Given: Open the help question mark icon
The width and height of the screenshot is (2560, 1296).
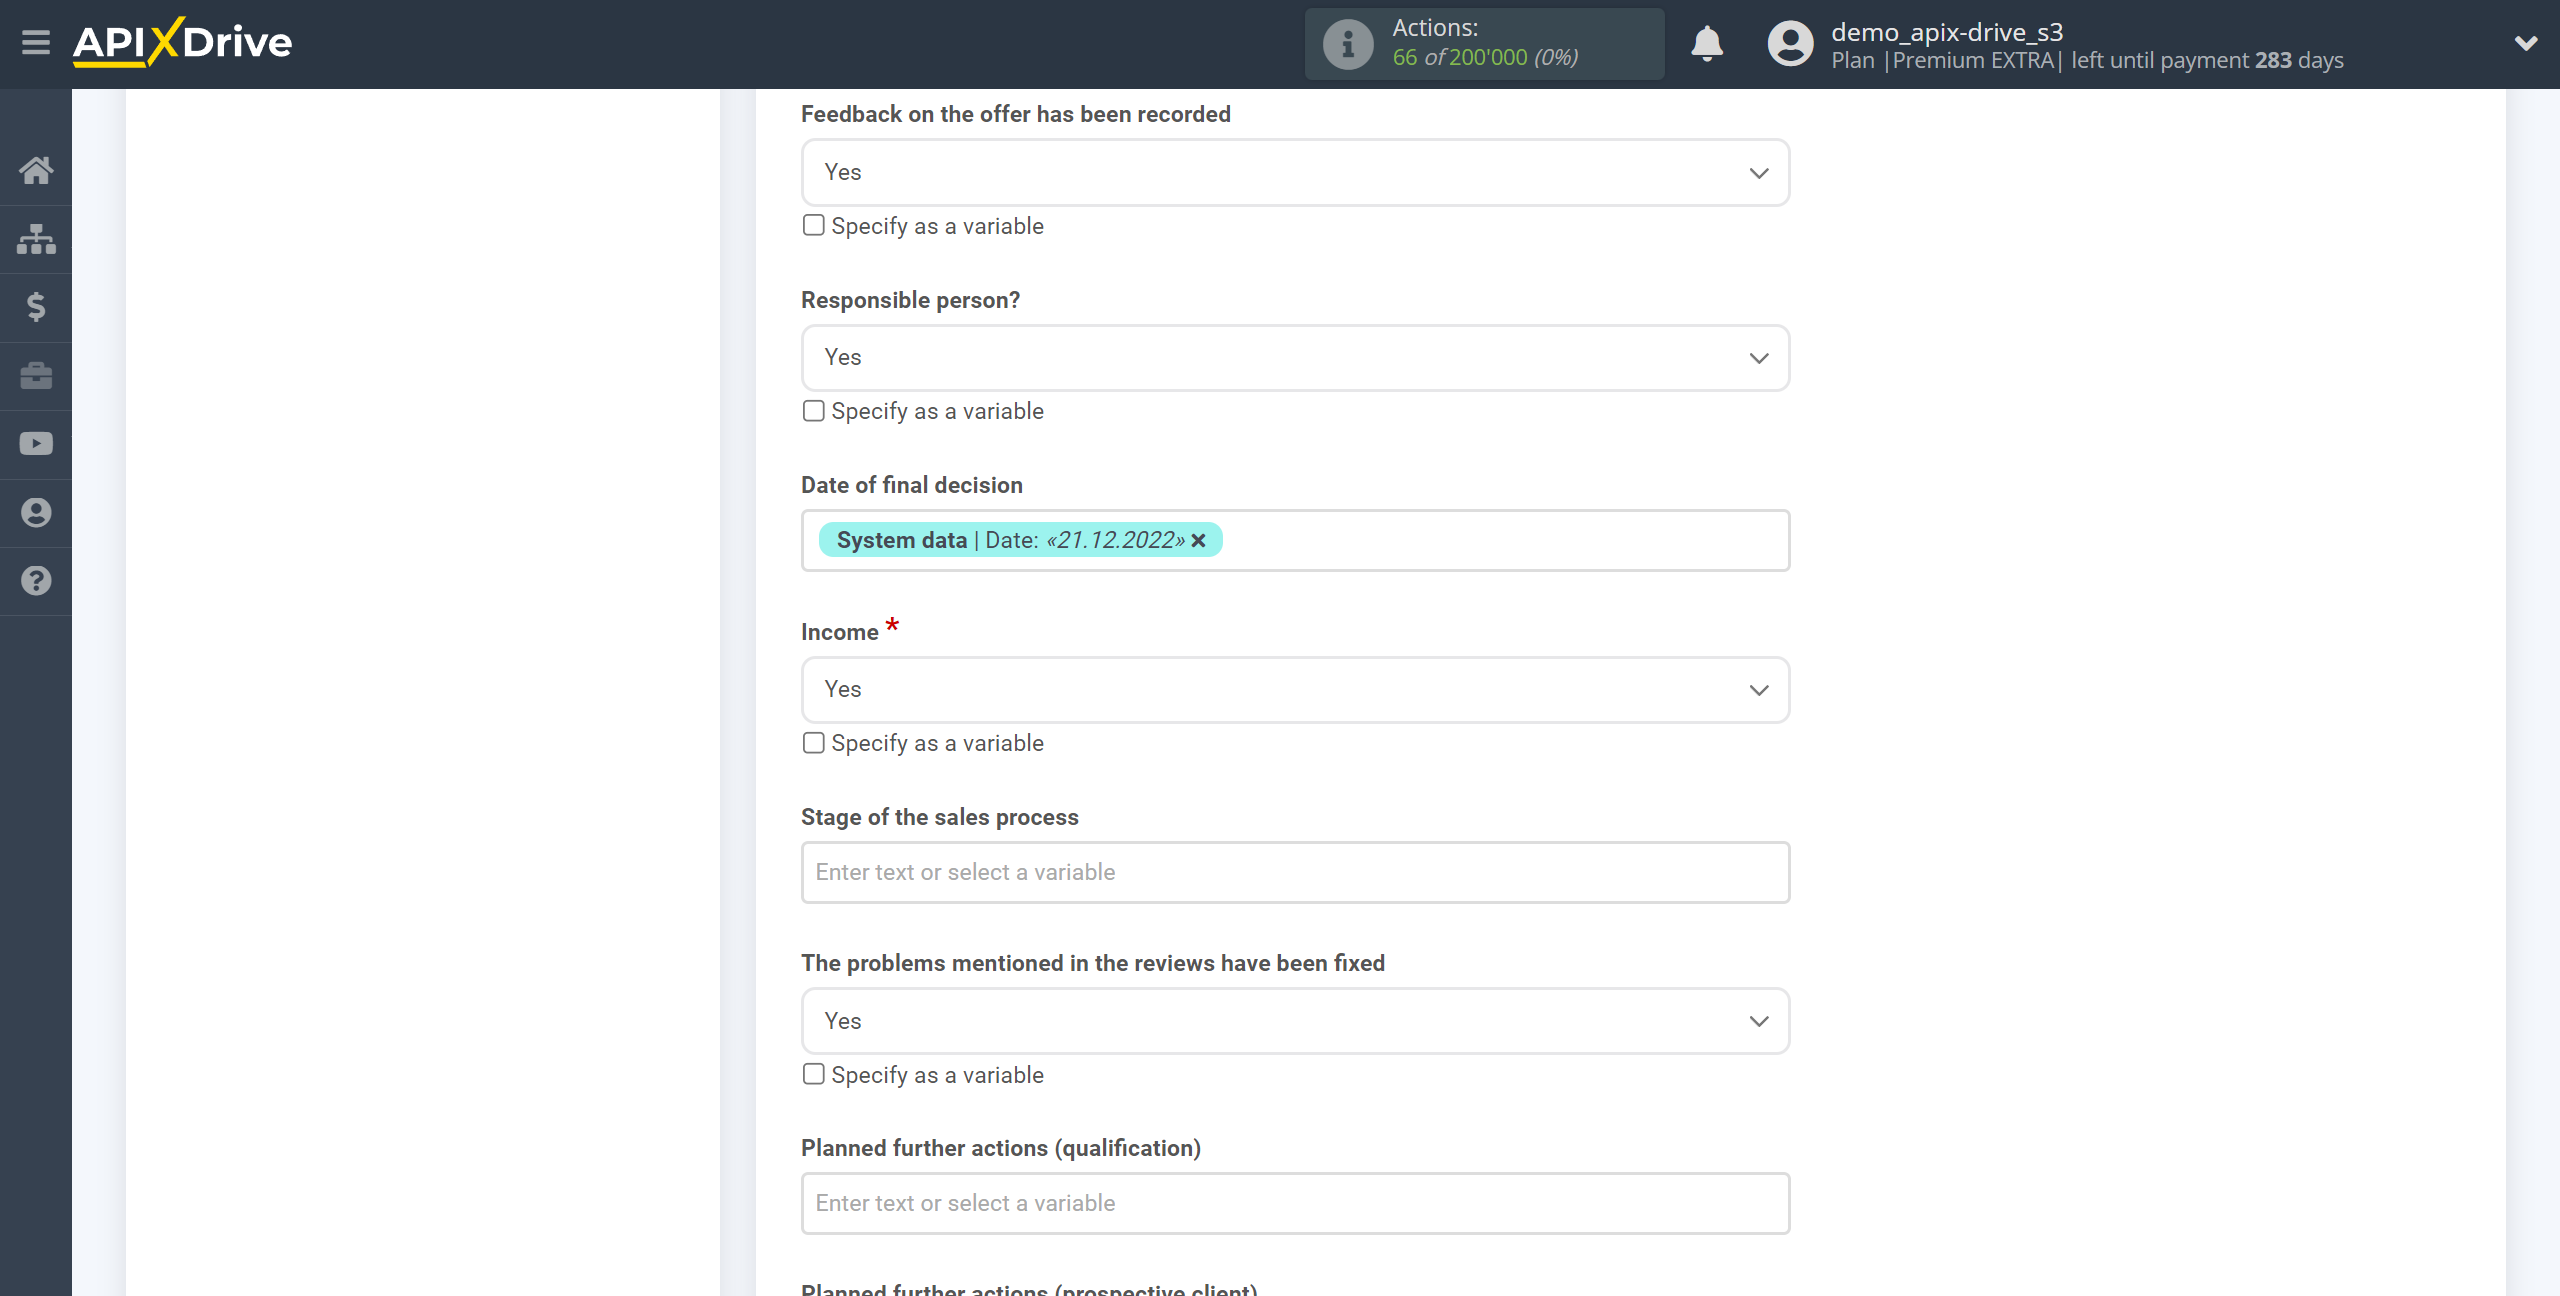Looking at the screenshot, I should 36,581.
